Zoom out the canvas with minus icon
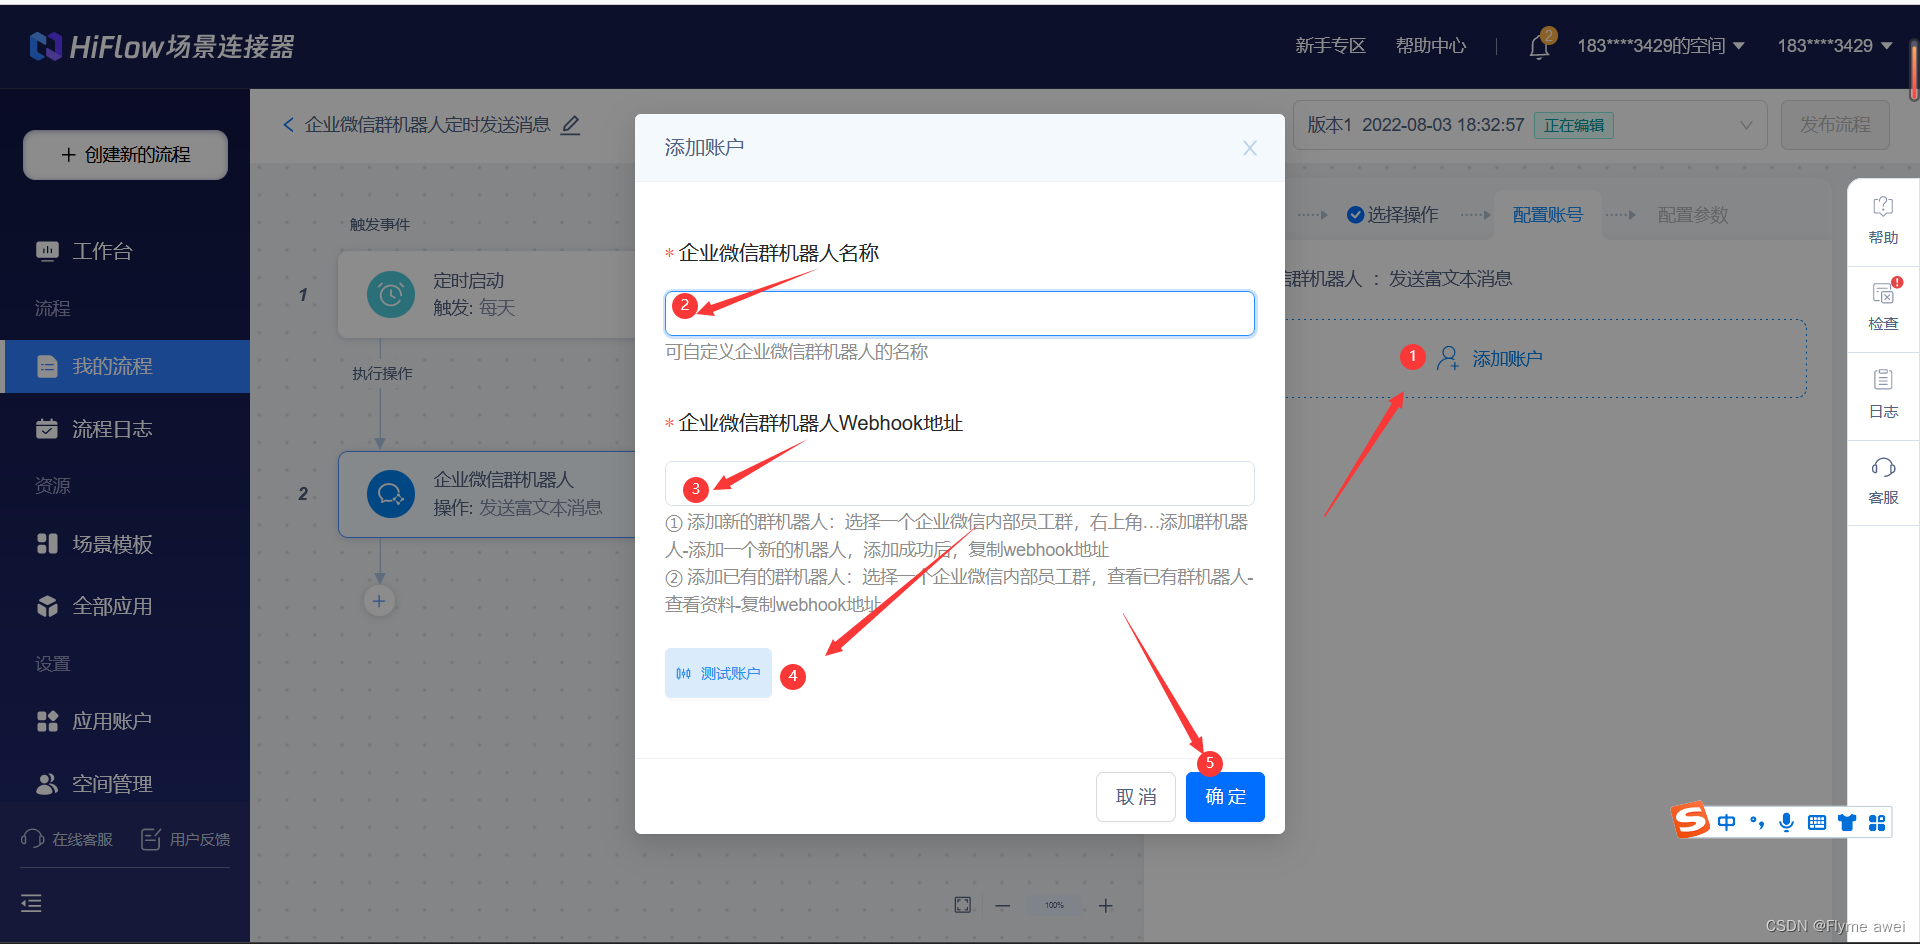The height and width of the screenshot is (944, 1920). coord(1003,906)
